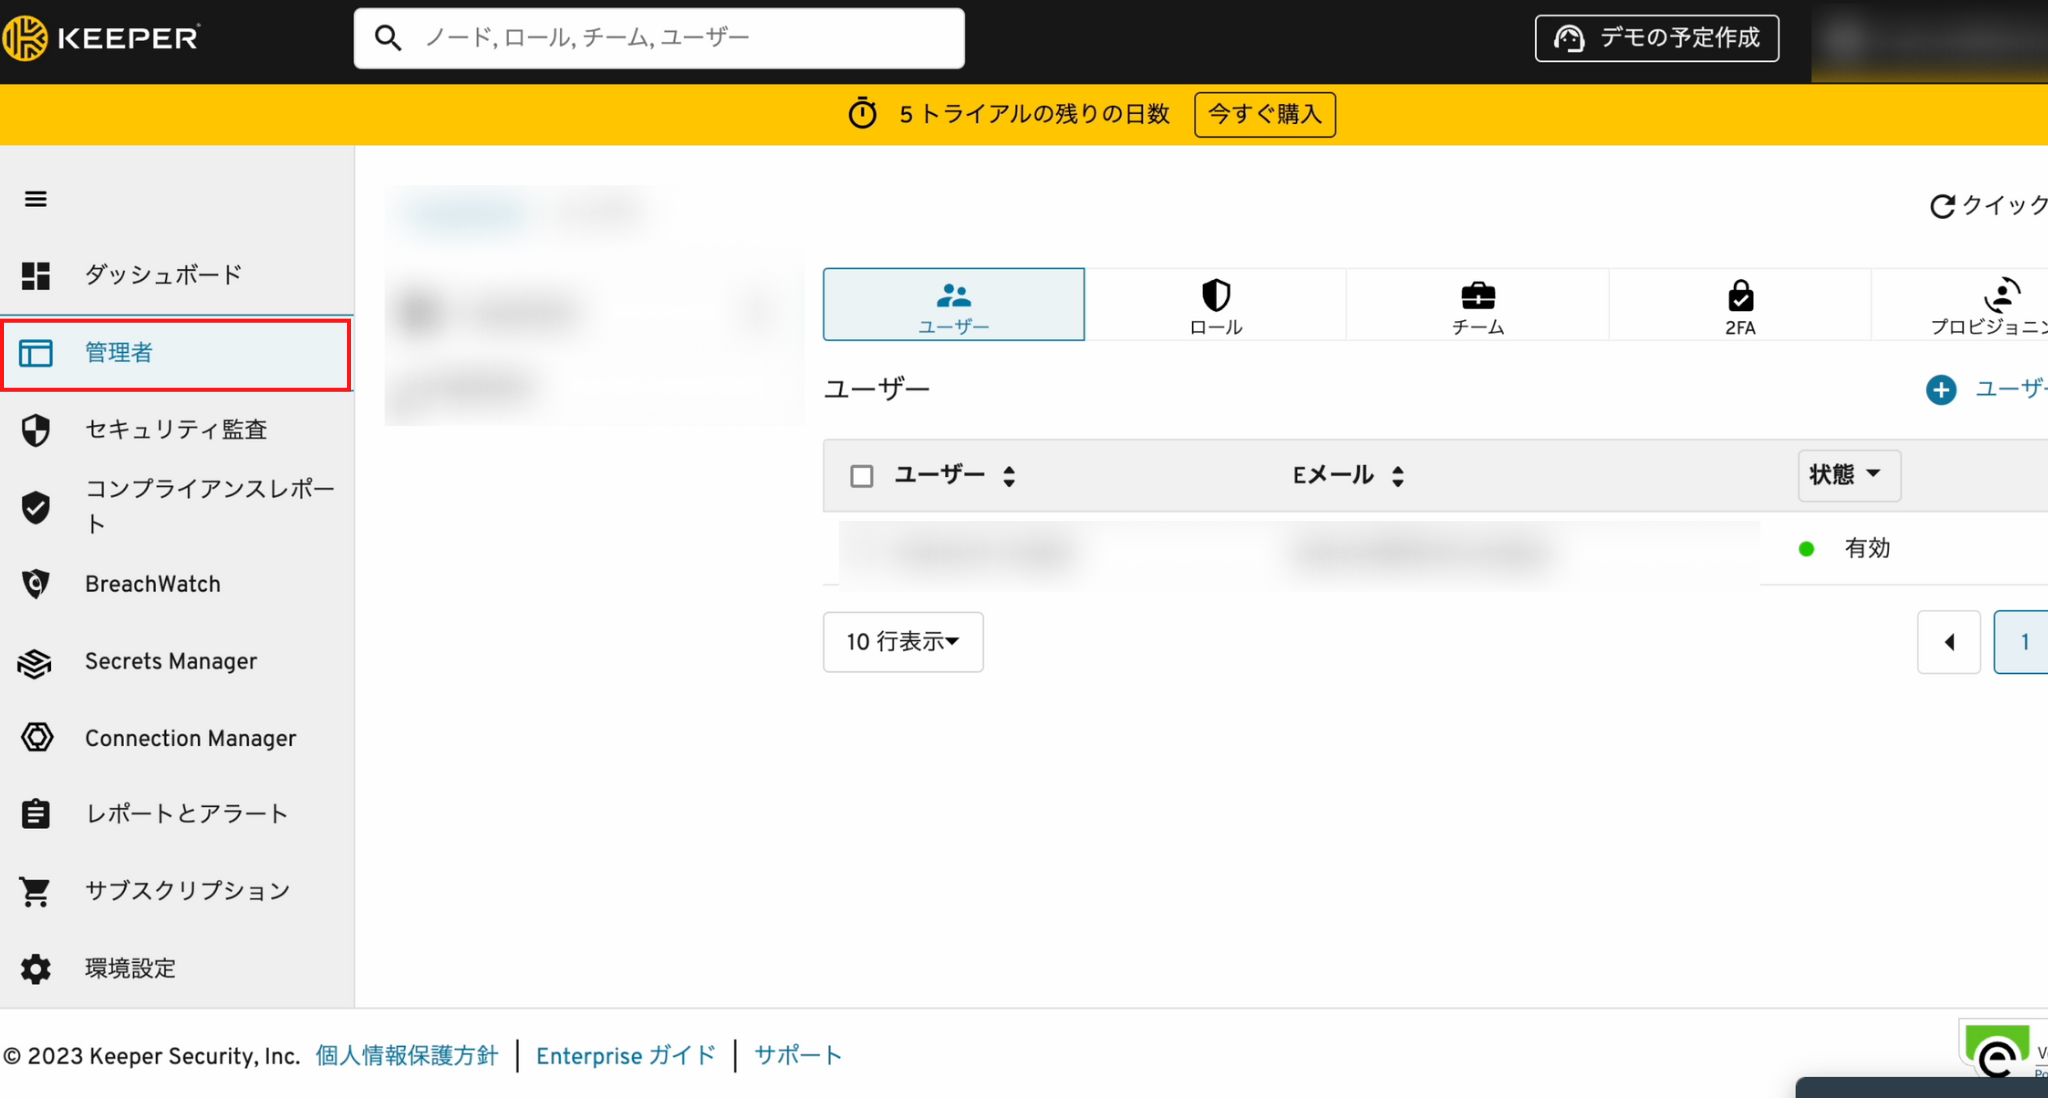This screenshot has height=1105, width=2048.
Task: Click the Keeper logo
Action: [101, 38]
